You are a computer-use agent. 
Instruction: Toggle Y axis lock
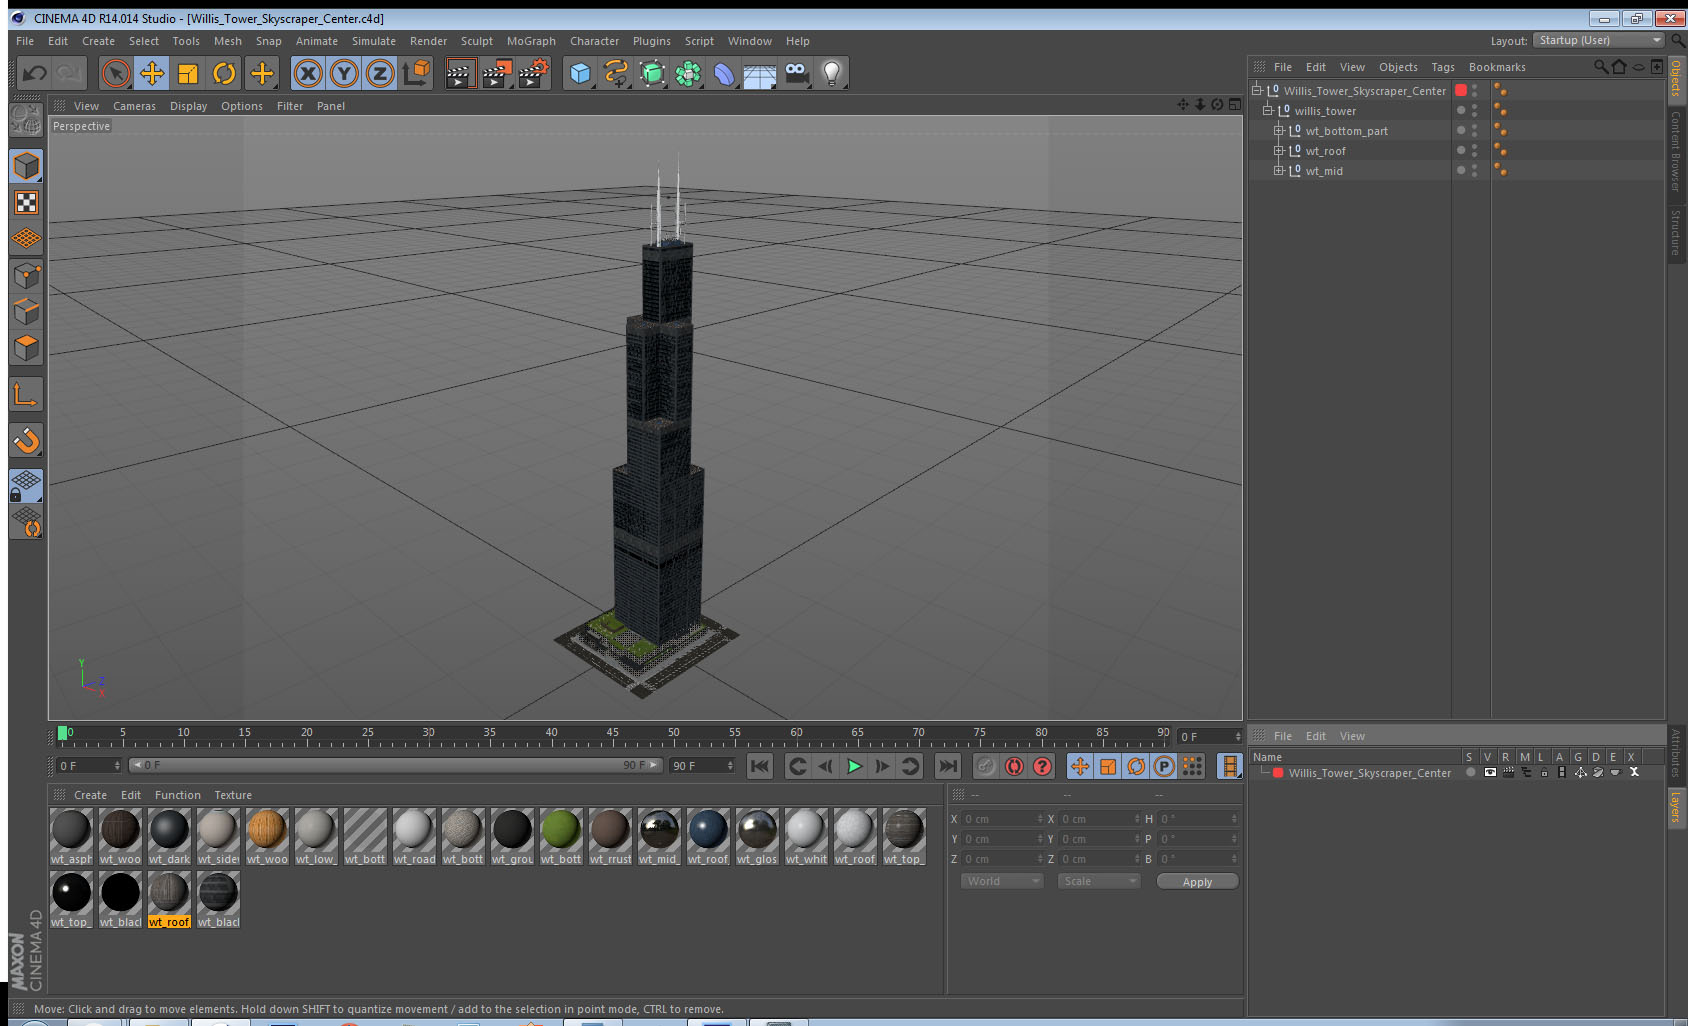344,73
